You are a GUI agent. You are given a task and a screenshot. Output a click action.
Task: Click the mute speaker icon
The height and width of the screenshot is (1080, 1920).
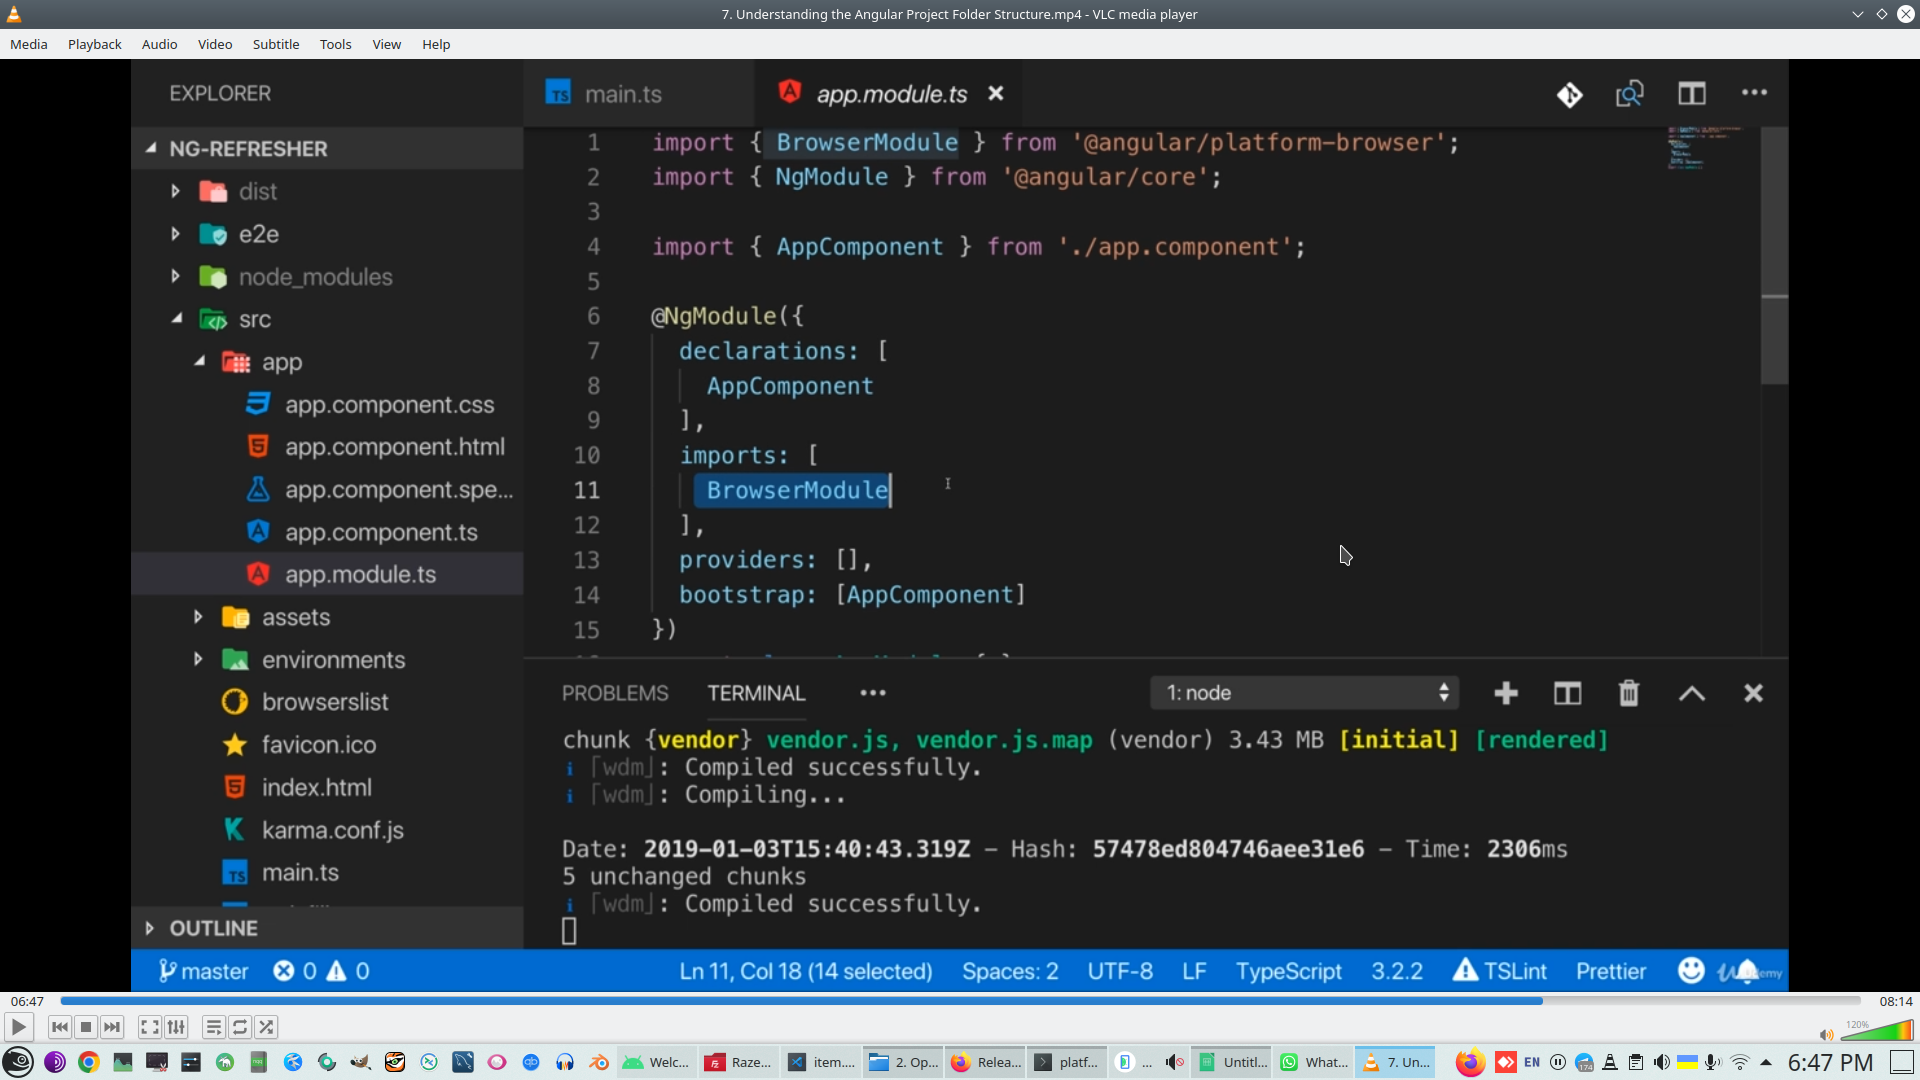[1826, 1034]
